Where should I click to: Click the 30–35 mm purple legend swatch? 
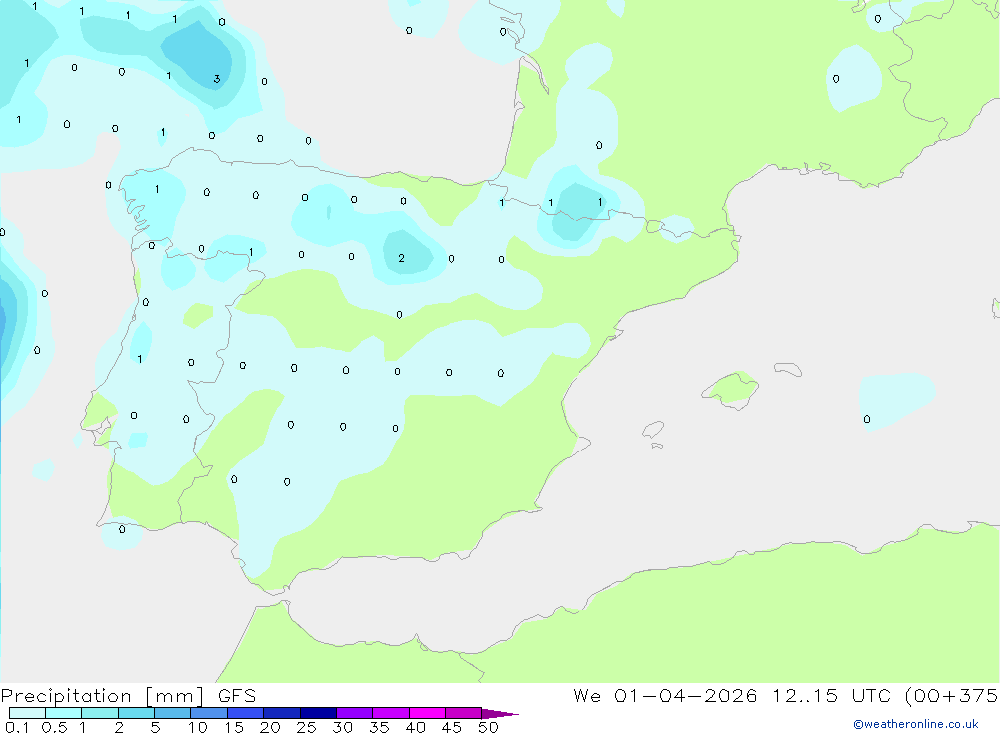[x=355, y=713]
